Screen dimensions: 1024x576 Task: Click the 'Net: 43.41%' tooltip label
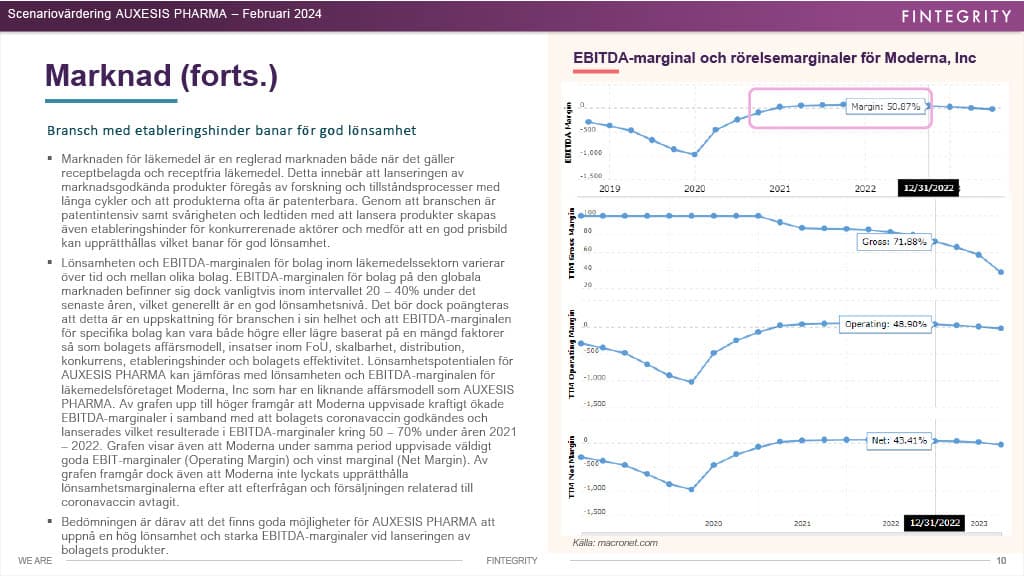[x=899, y=440]
